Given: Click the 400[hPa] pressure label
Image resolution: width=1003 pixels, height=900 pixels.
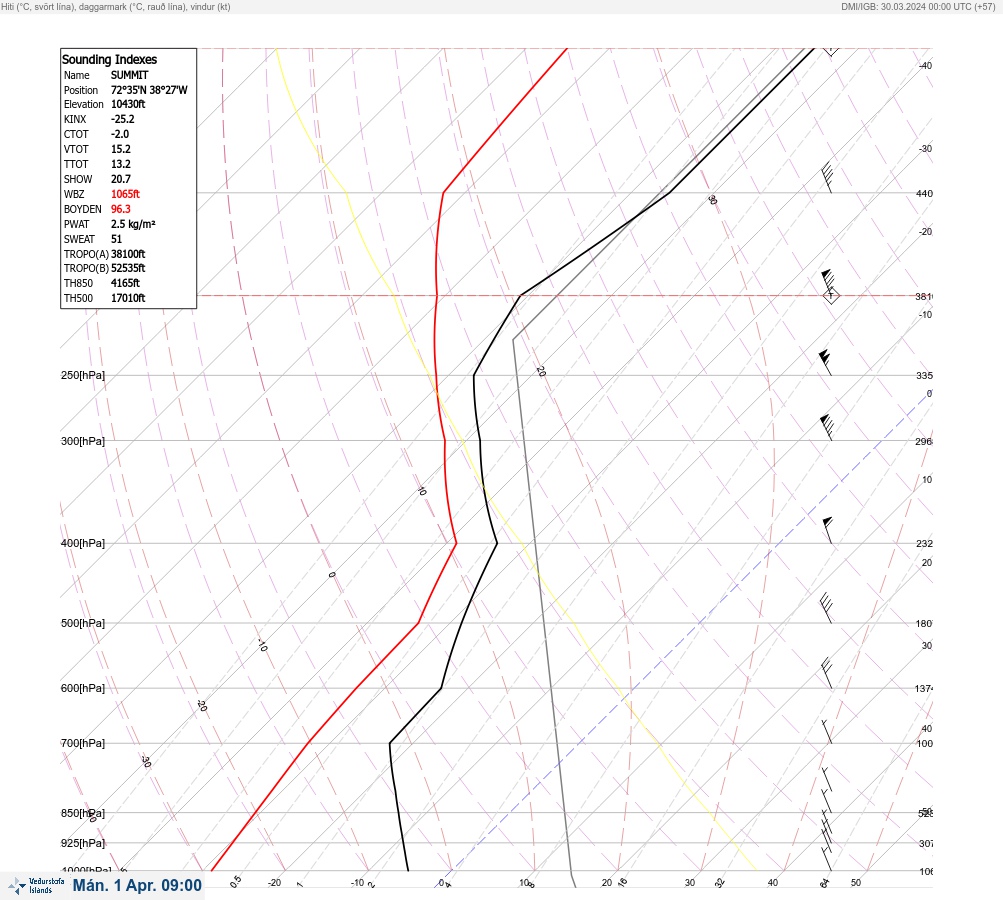Looking at the screenshot, I should [x=83, y=543].
